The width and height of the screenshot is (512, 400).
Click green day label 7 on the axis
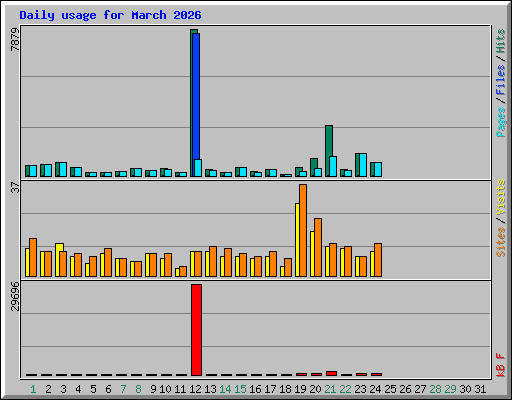(x=123, y=389)
